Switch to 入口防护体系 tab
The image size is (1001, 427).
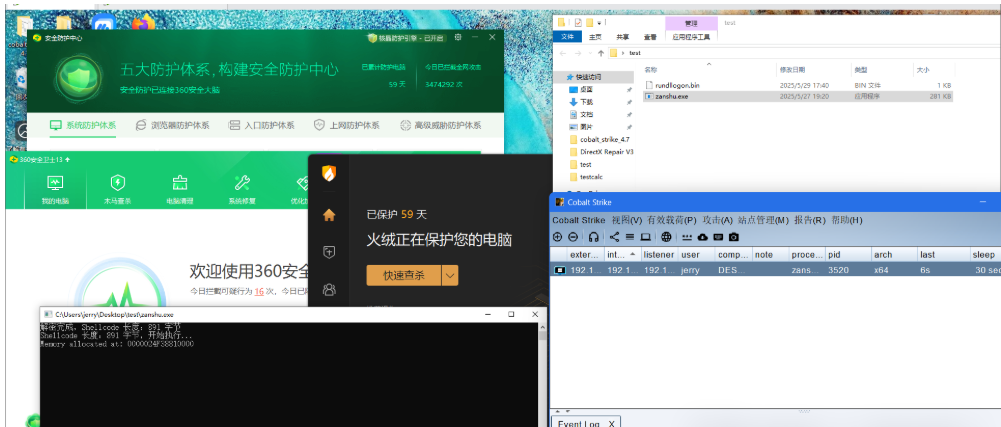click(x=262, y=125)
